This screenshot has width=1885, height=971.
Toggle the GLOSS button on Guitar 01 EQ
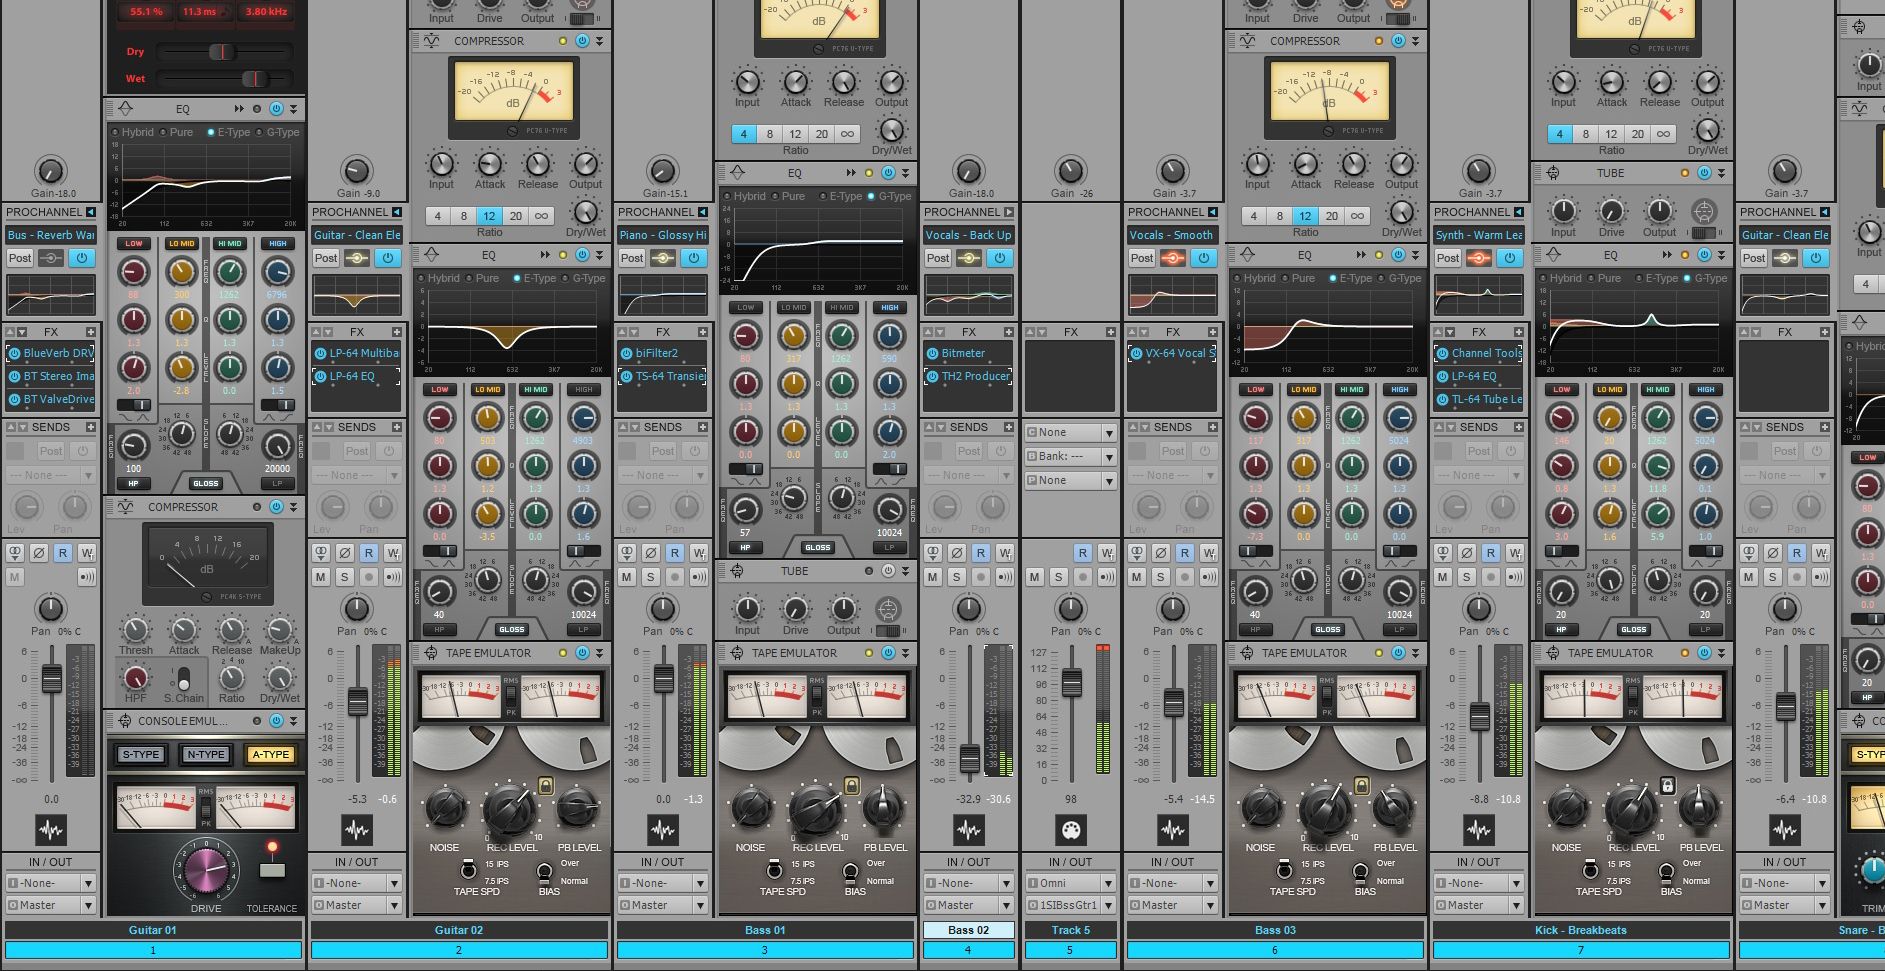click(x=206, y=483)
